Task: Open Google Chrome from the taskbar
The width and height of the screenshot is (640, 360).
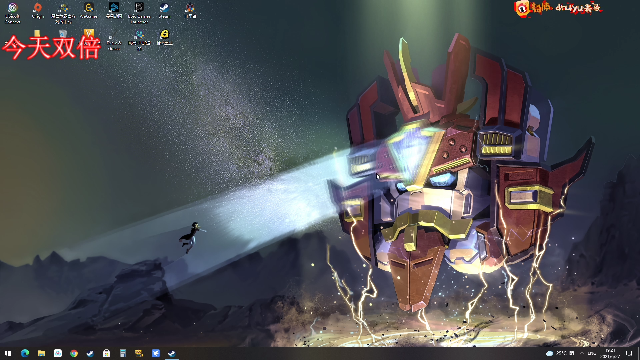Action: click(74, 353)
